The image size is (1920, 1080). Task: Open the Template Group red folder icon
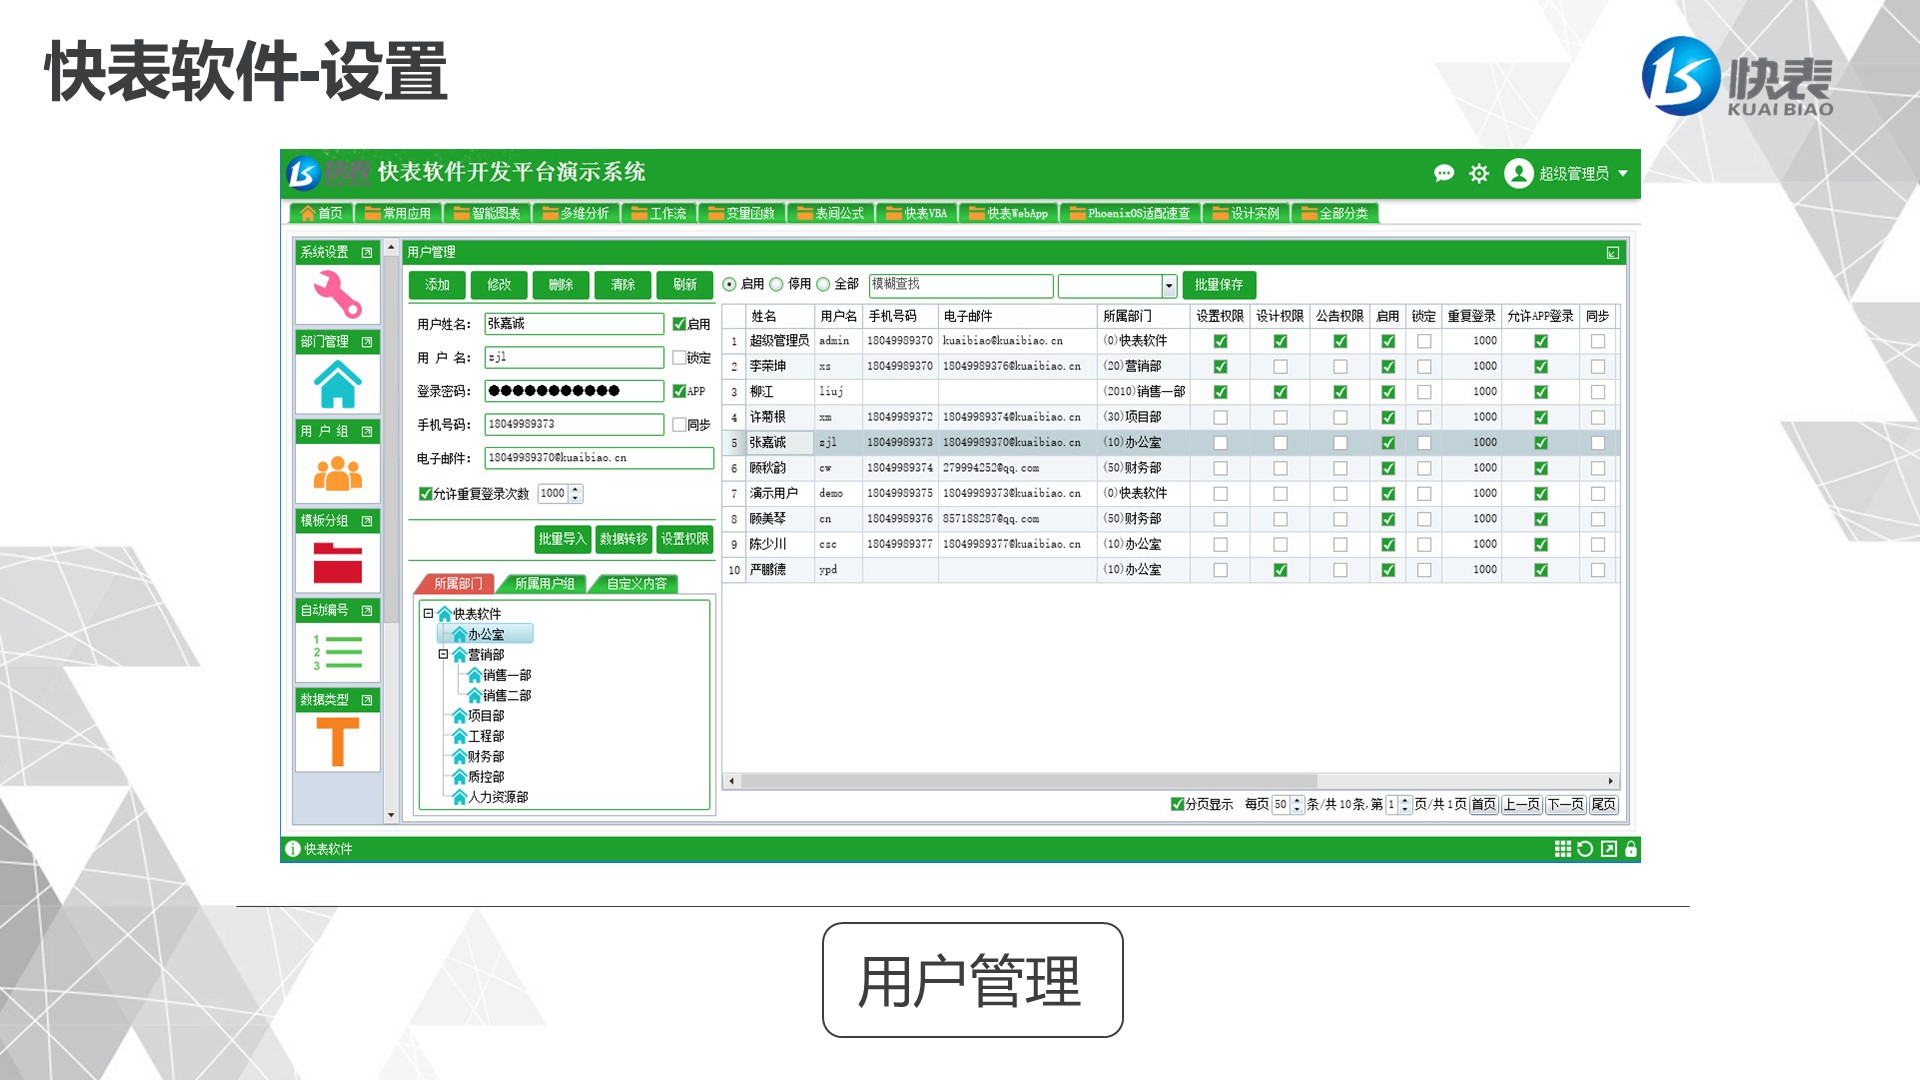click(337, 563)
